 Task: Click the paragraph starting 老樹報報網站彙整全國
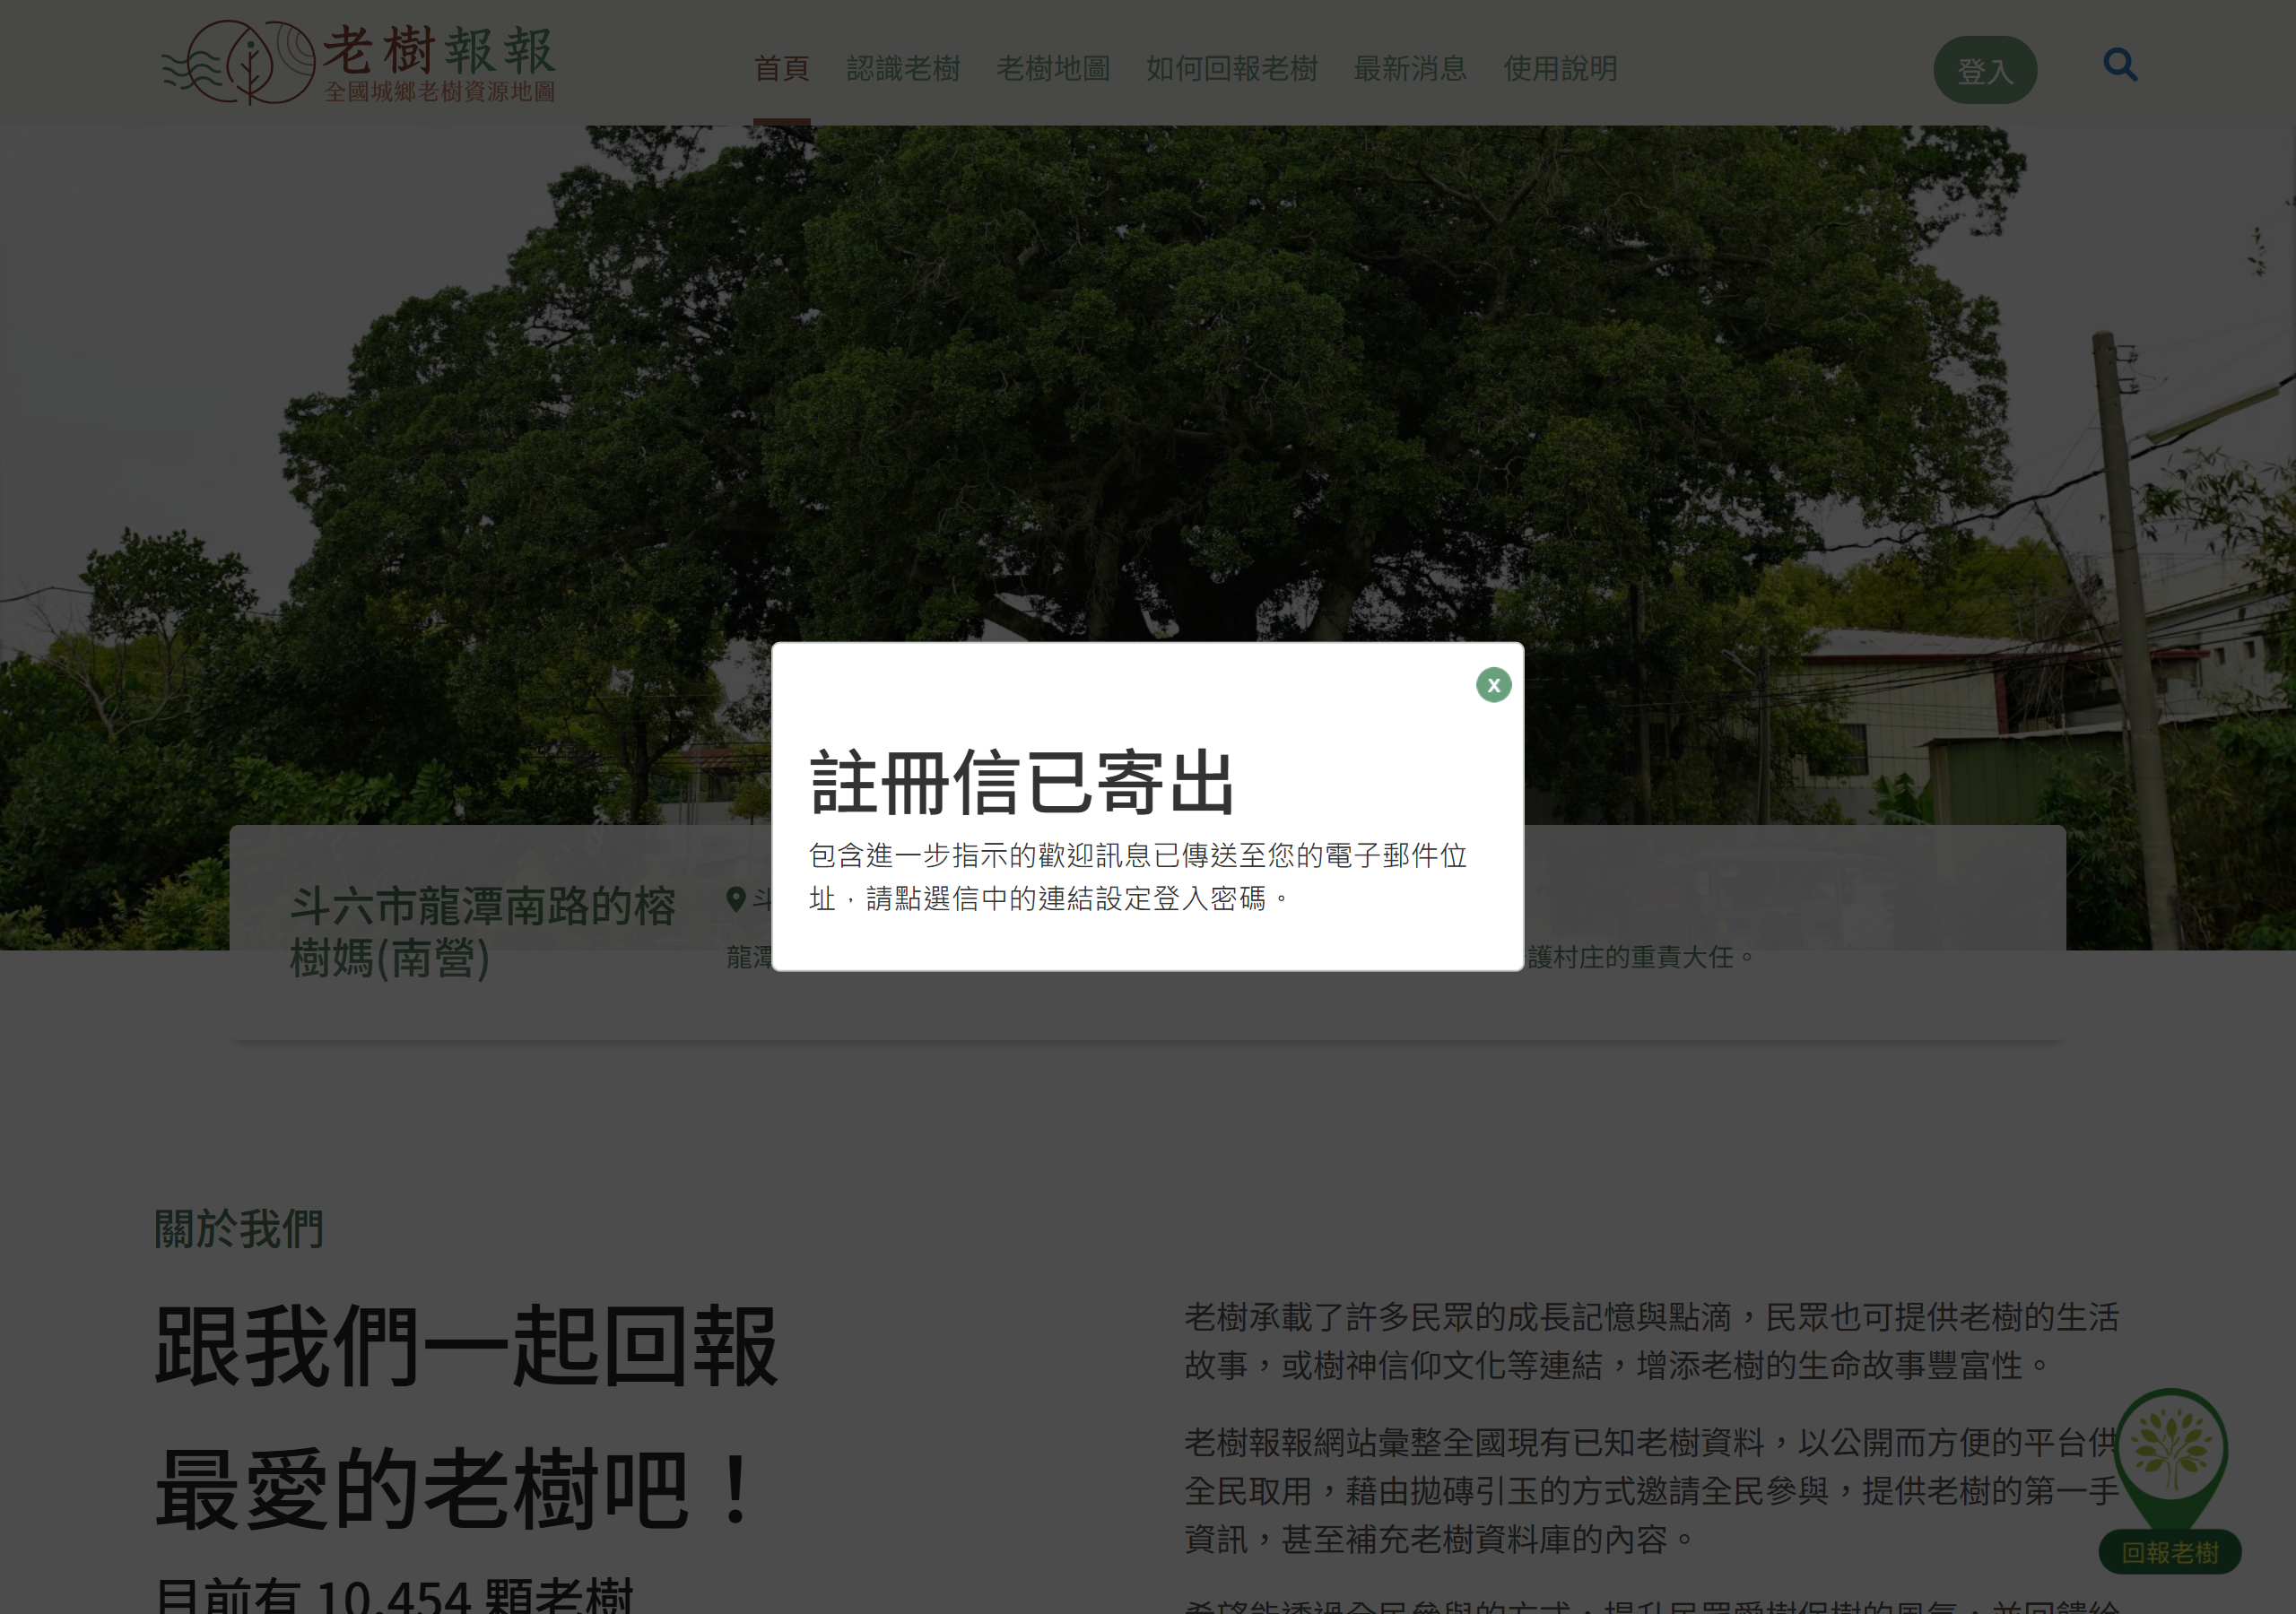1652,1490
